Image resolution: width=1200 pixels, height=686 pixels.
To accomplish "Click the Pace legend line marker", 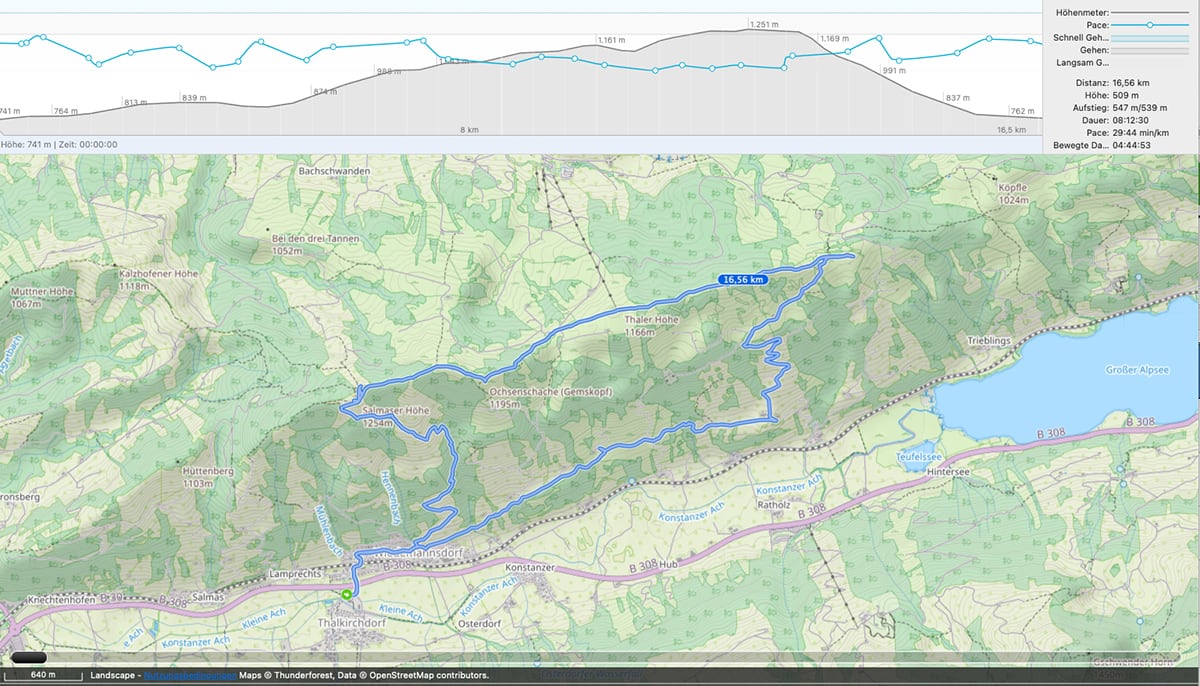I will [1148, 24].
